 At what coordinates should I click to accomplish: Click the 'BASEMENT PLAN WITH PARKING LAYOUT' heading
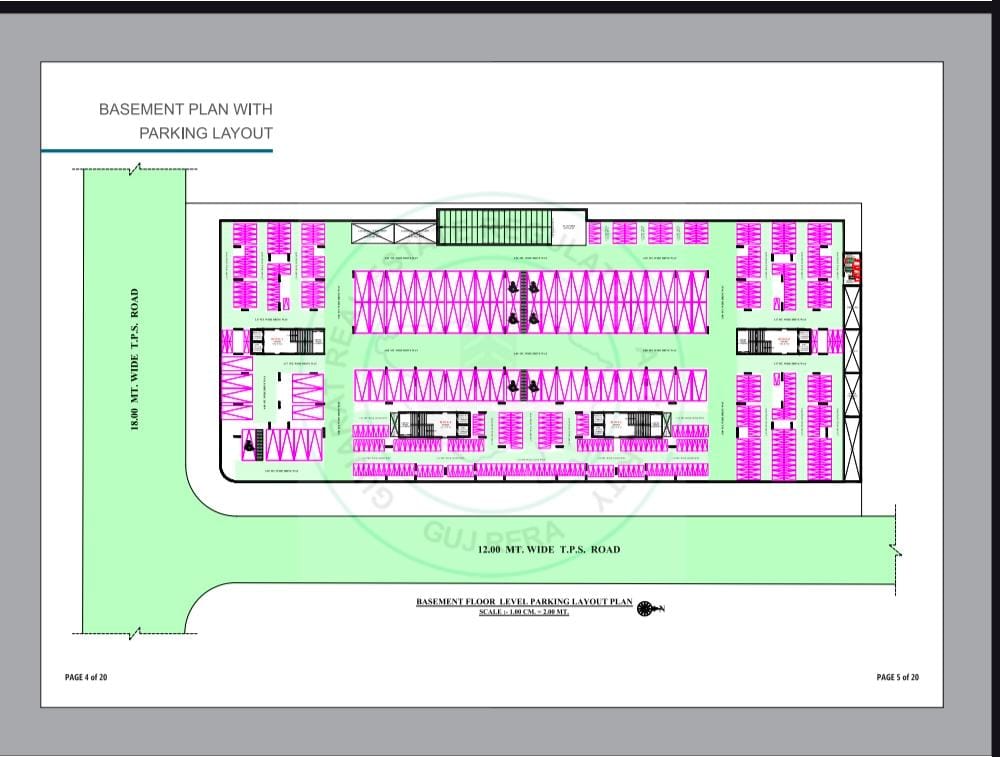point(186,120)
